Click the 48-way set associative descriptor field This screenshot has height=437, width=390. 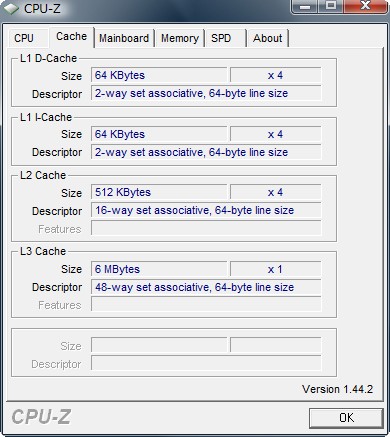[206, 287]
